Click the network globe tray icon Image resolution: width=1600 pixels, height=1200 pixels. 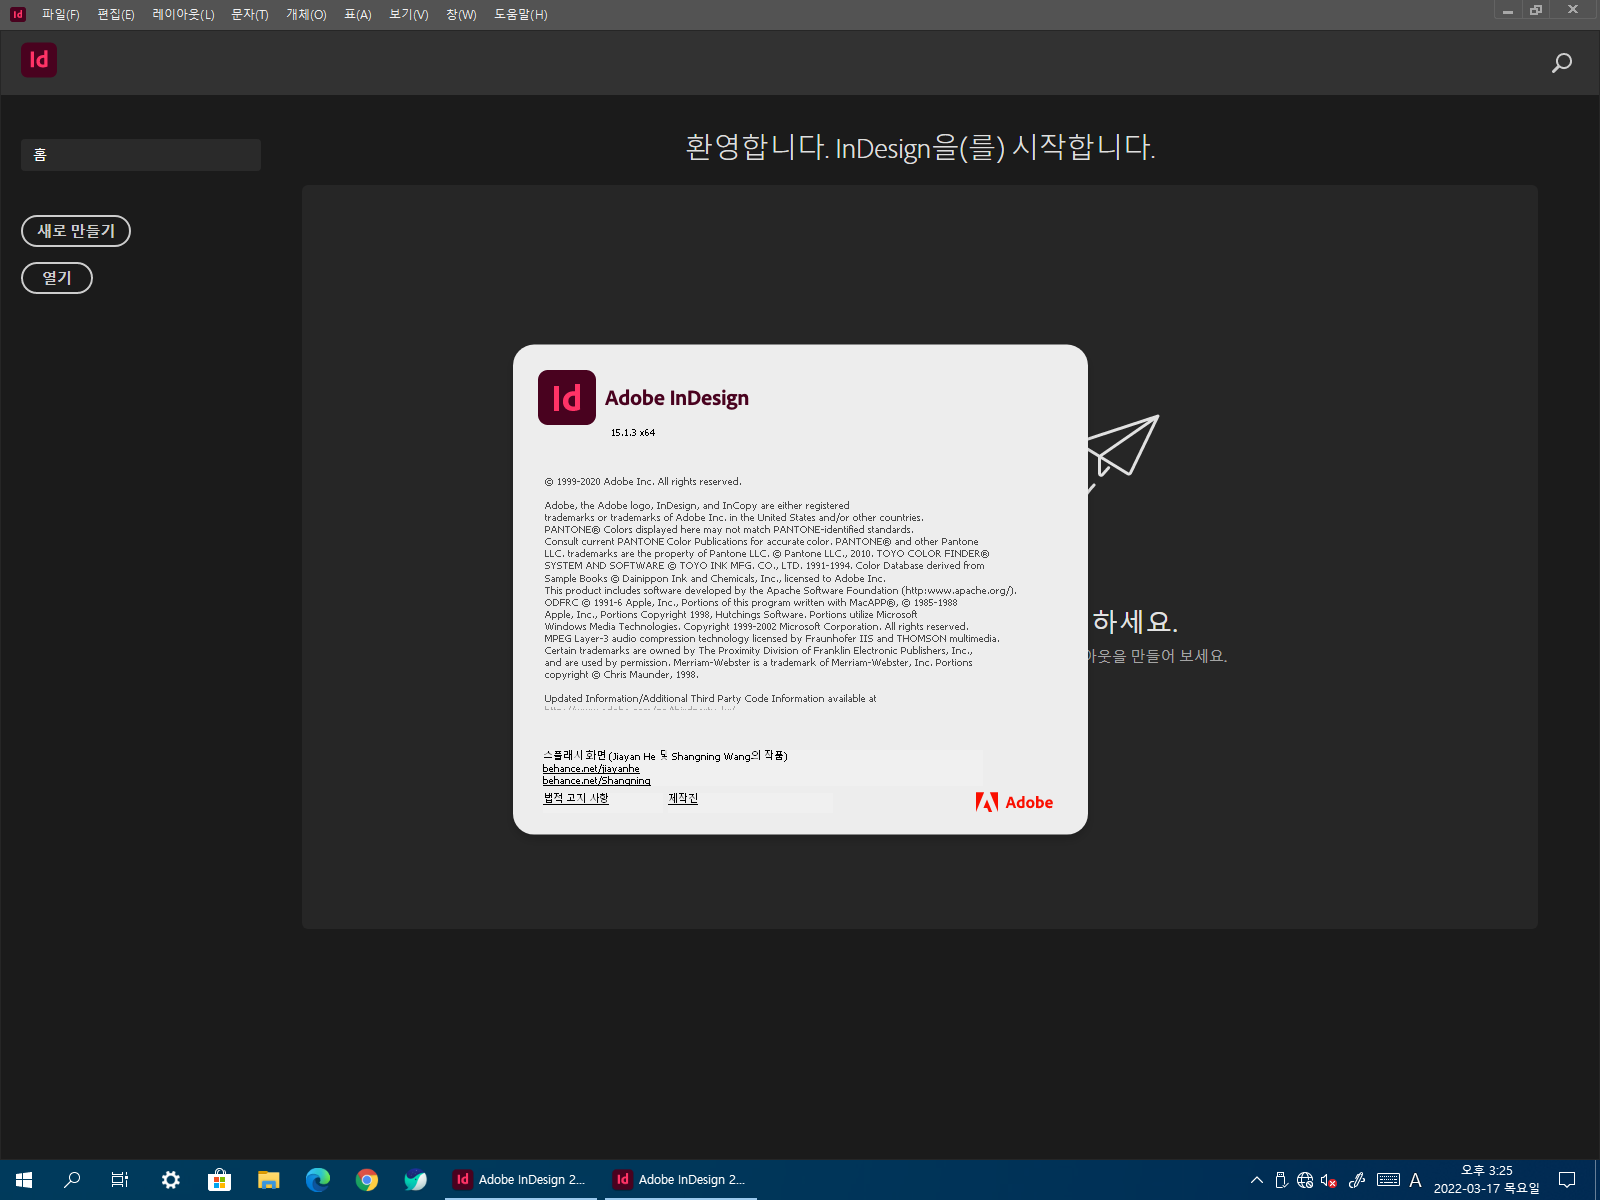click(1305, 1180)
